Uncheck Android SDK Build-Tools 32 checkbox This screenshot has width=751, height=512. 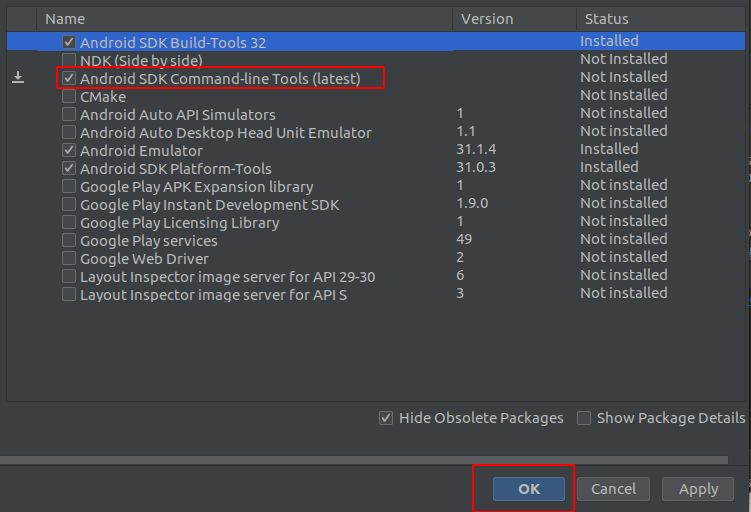click(69, 42)
